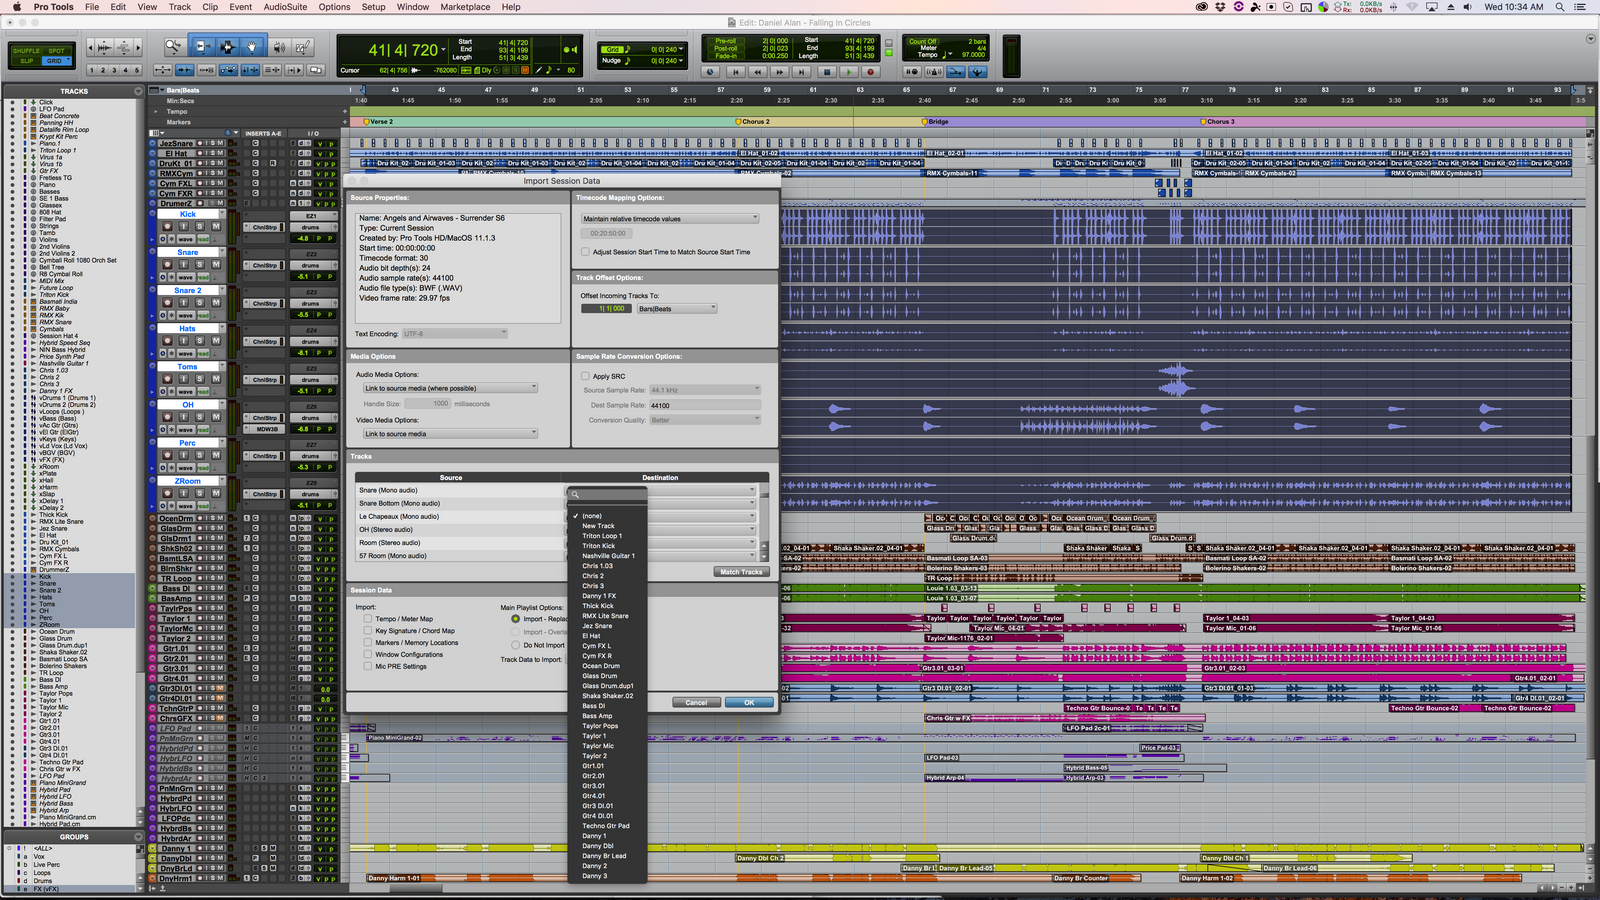Toggle the metronome click button
Image resolution: width=1600 pixels, height=900 pixels.
tap(934, 71)
